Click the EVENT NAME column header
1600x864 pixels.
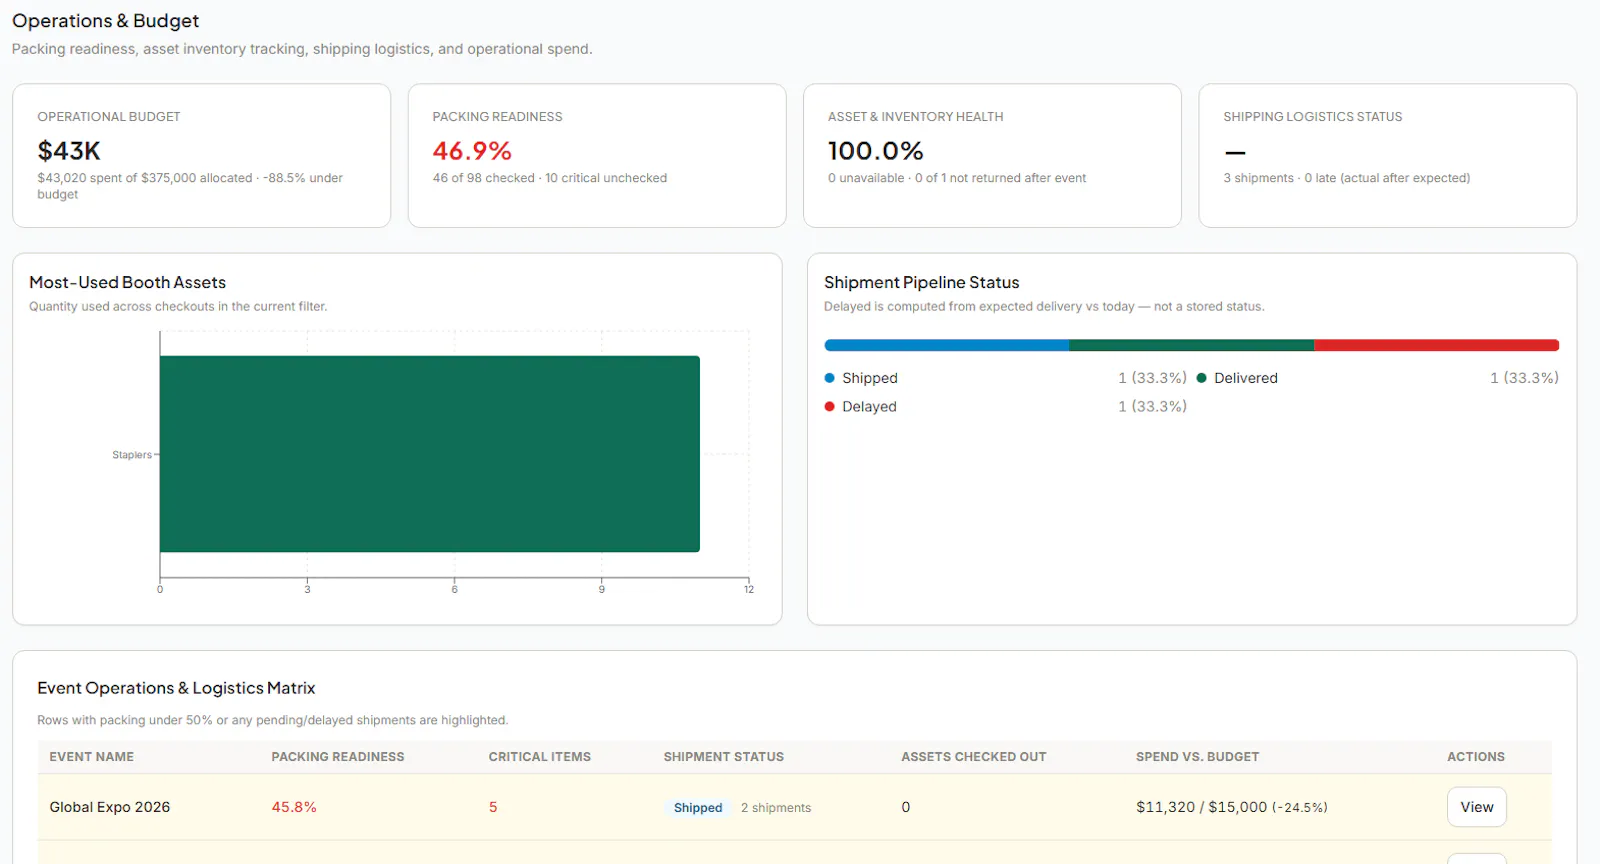91,757
